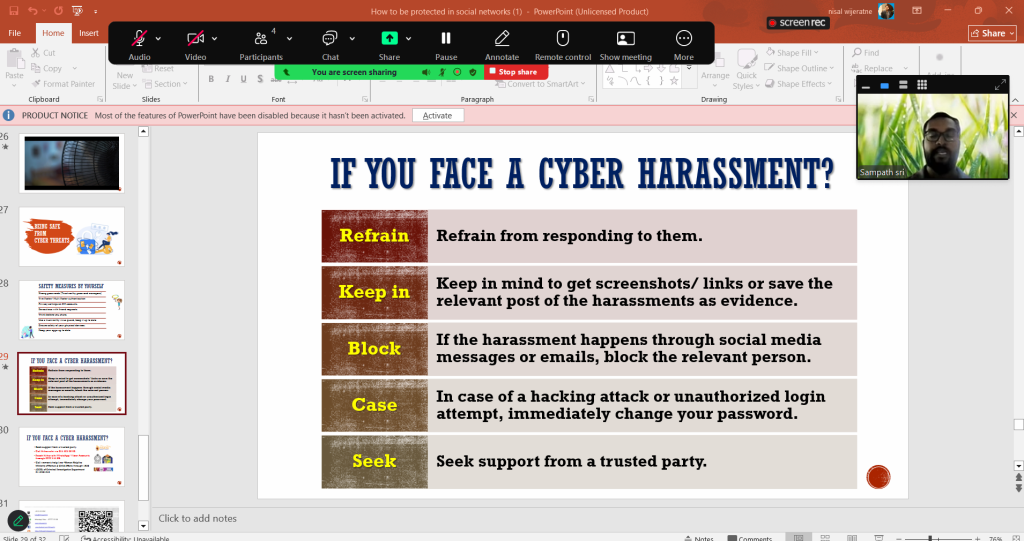Open the Zoom Participants panel
The image size is (1024, 541).
[261, 39]
